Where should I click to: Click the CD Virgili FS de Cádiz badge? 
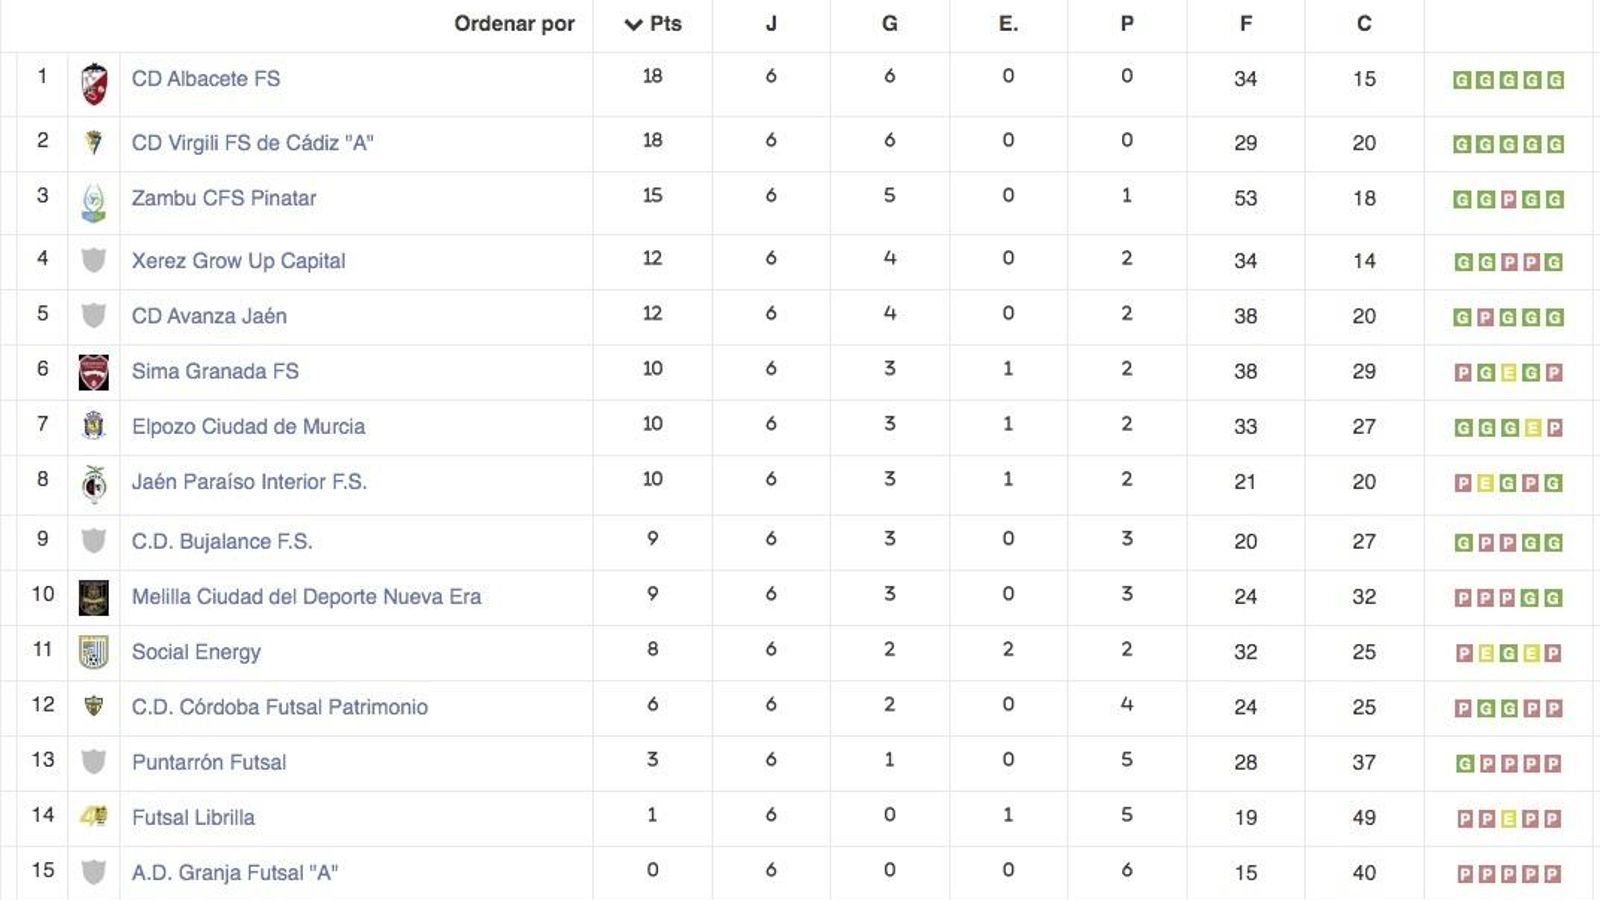pyautogui.click(x=93, y=142)
